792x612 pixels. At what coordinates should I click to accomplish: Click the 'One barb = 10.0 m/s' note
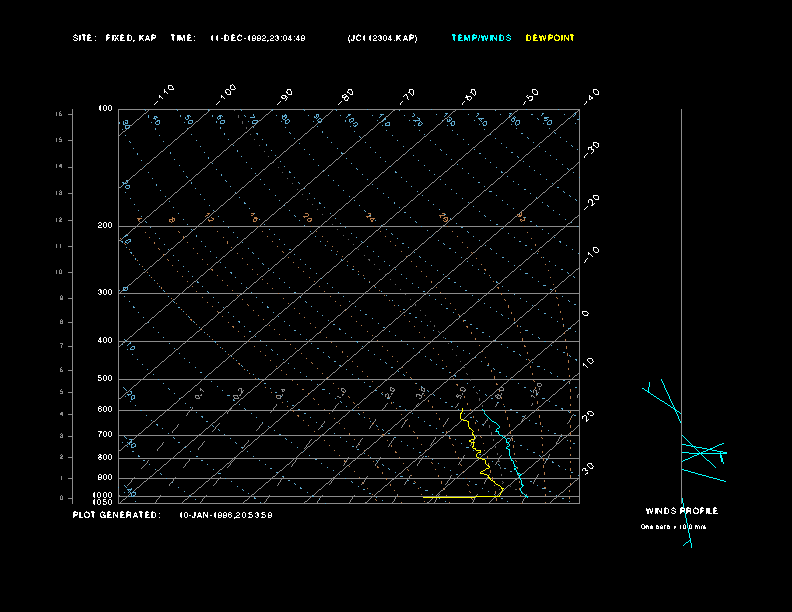pos(673,527)
